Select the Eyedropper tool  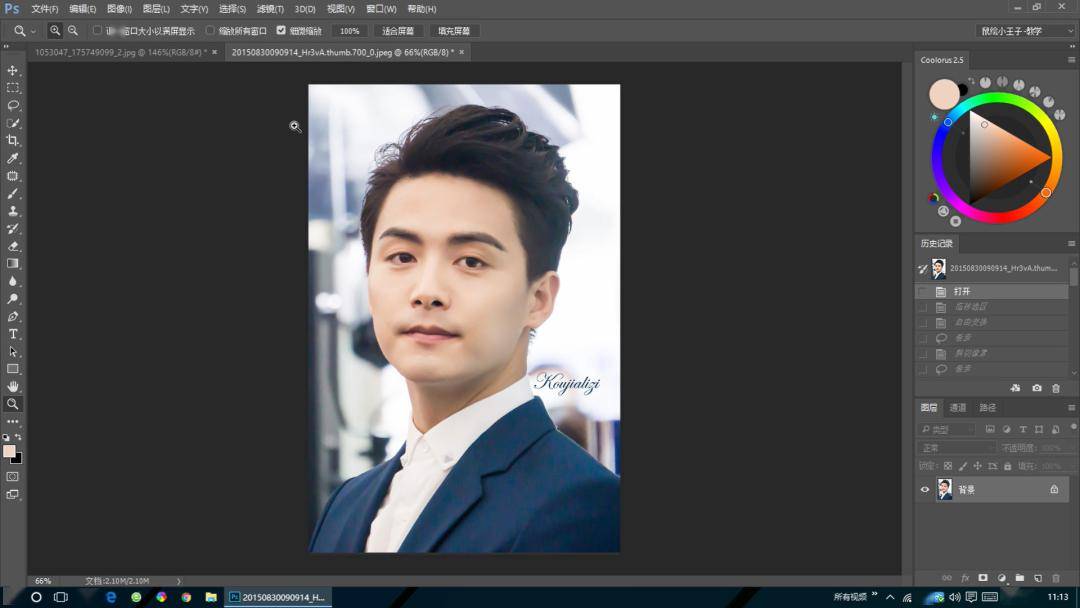[x=12, y=158]
